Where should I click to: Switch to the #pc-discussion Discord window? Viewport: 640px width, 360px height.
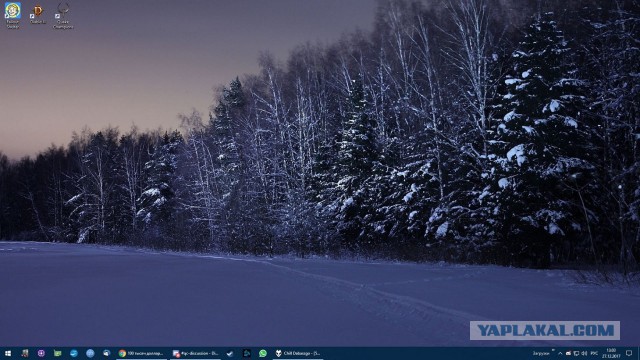tap(196, 353)
